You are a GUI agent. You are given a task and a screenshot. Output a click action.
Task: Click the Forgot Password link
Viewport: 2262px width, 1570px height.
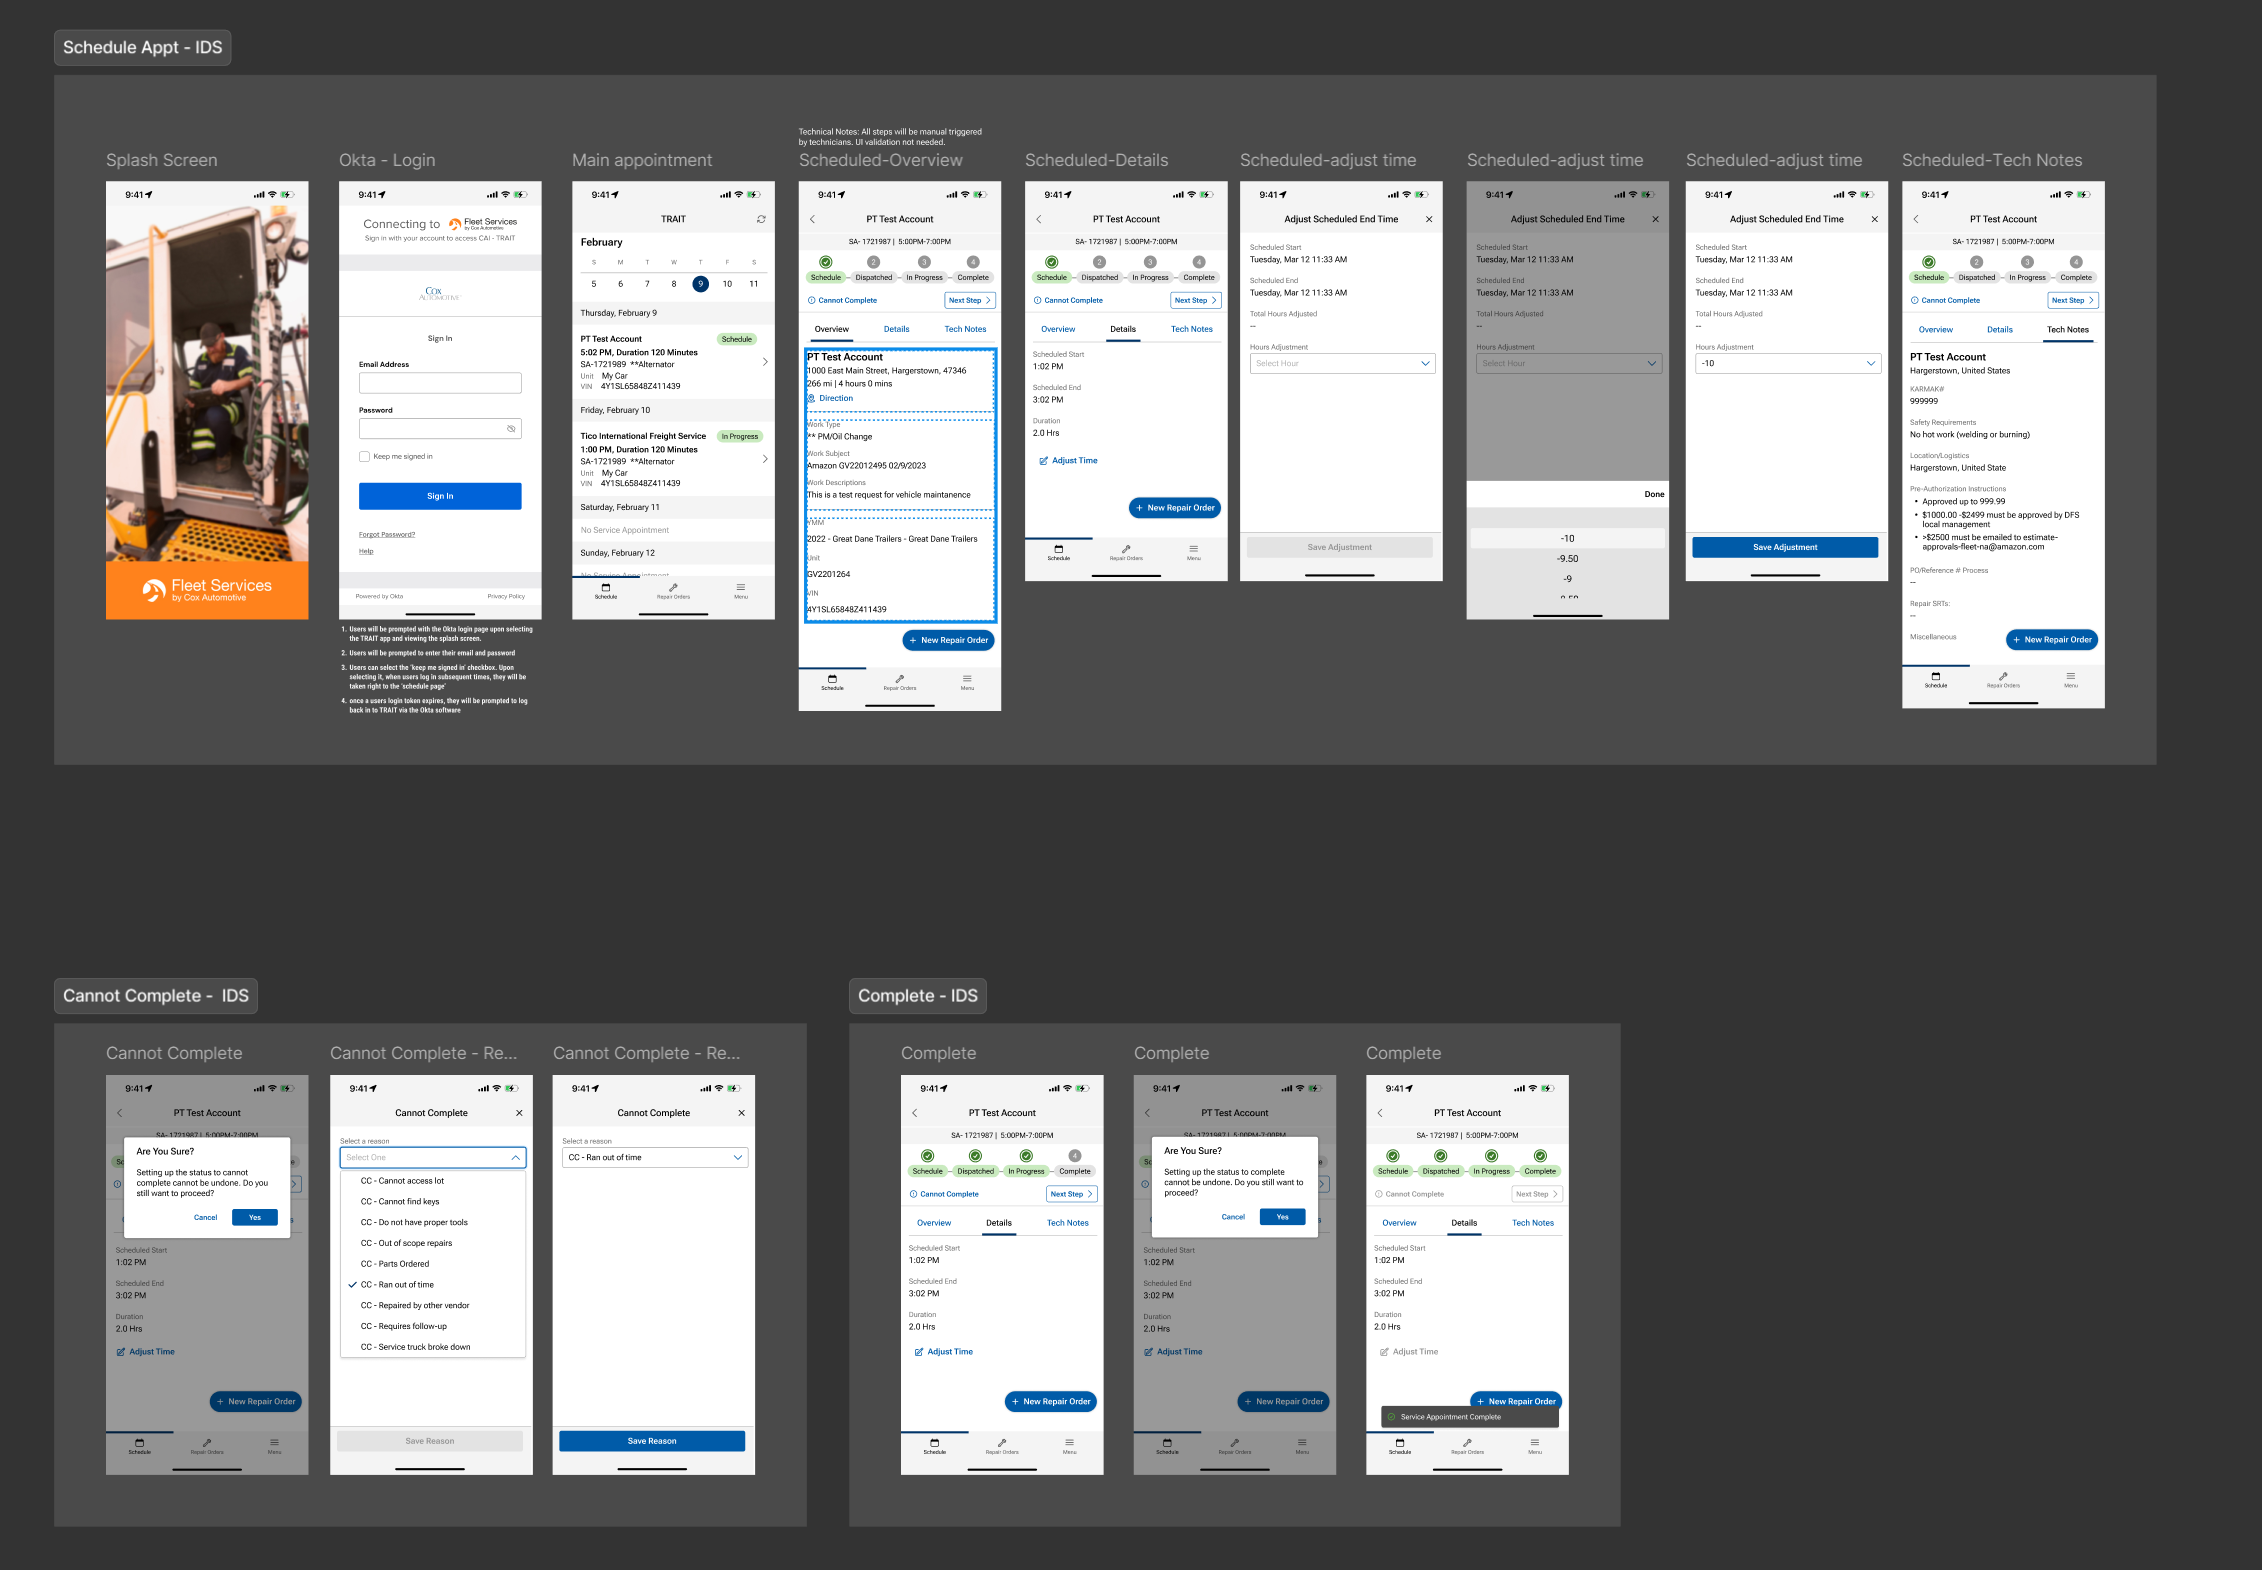coord(387,535)
